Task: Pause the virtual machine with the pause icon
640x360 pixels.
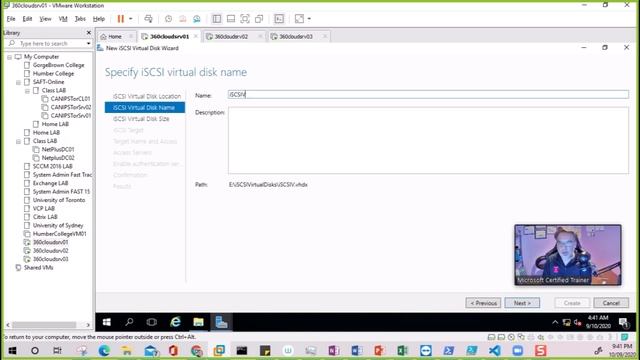Action: (120, 19)
